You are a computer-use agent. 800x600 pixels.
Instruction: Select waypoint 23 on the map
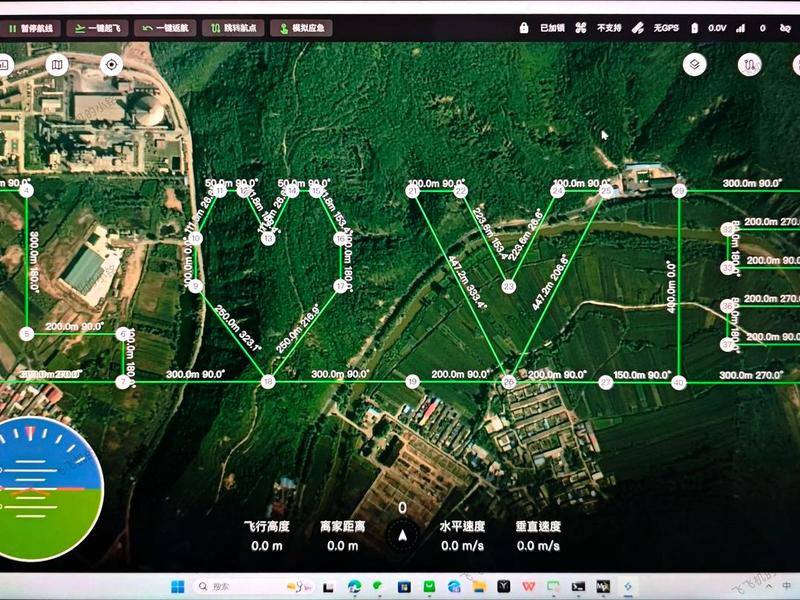click(x=508, y=287)
